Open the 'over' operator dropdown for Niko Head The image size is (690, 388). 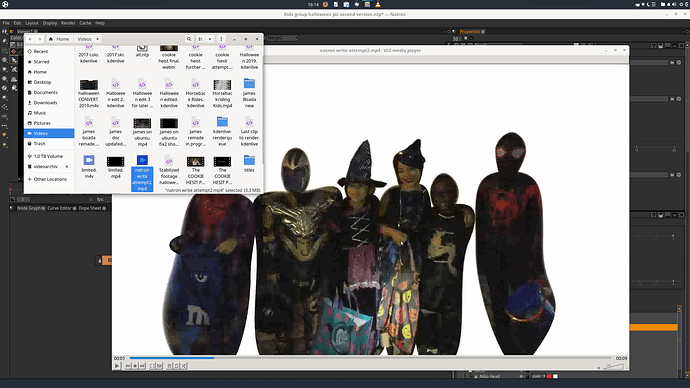click(539, 377)
